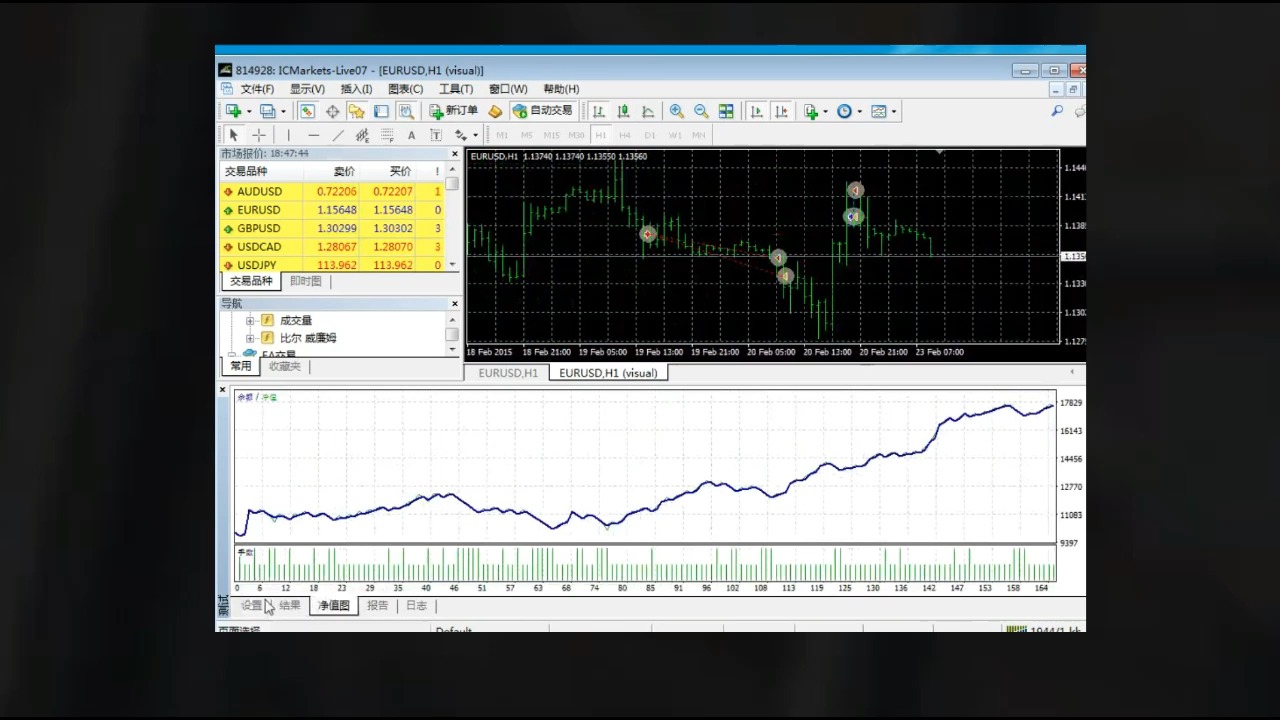Image resolution: width=1280 pixels, height=720 pixels.
Task: Open the templates dropdown arrow
Action: click(894, 112)
